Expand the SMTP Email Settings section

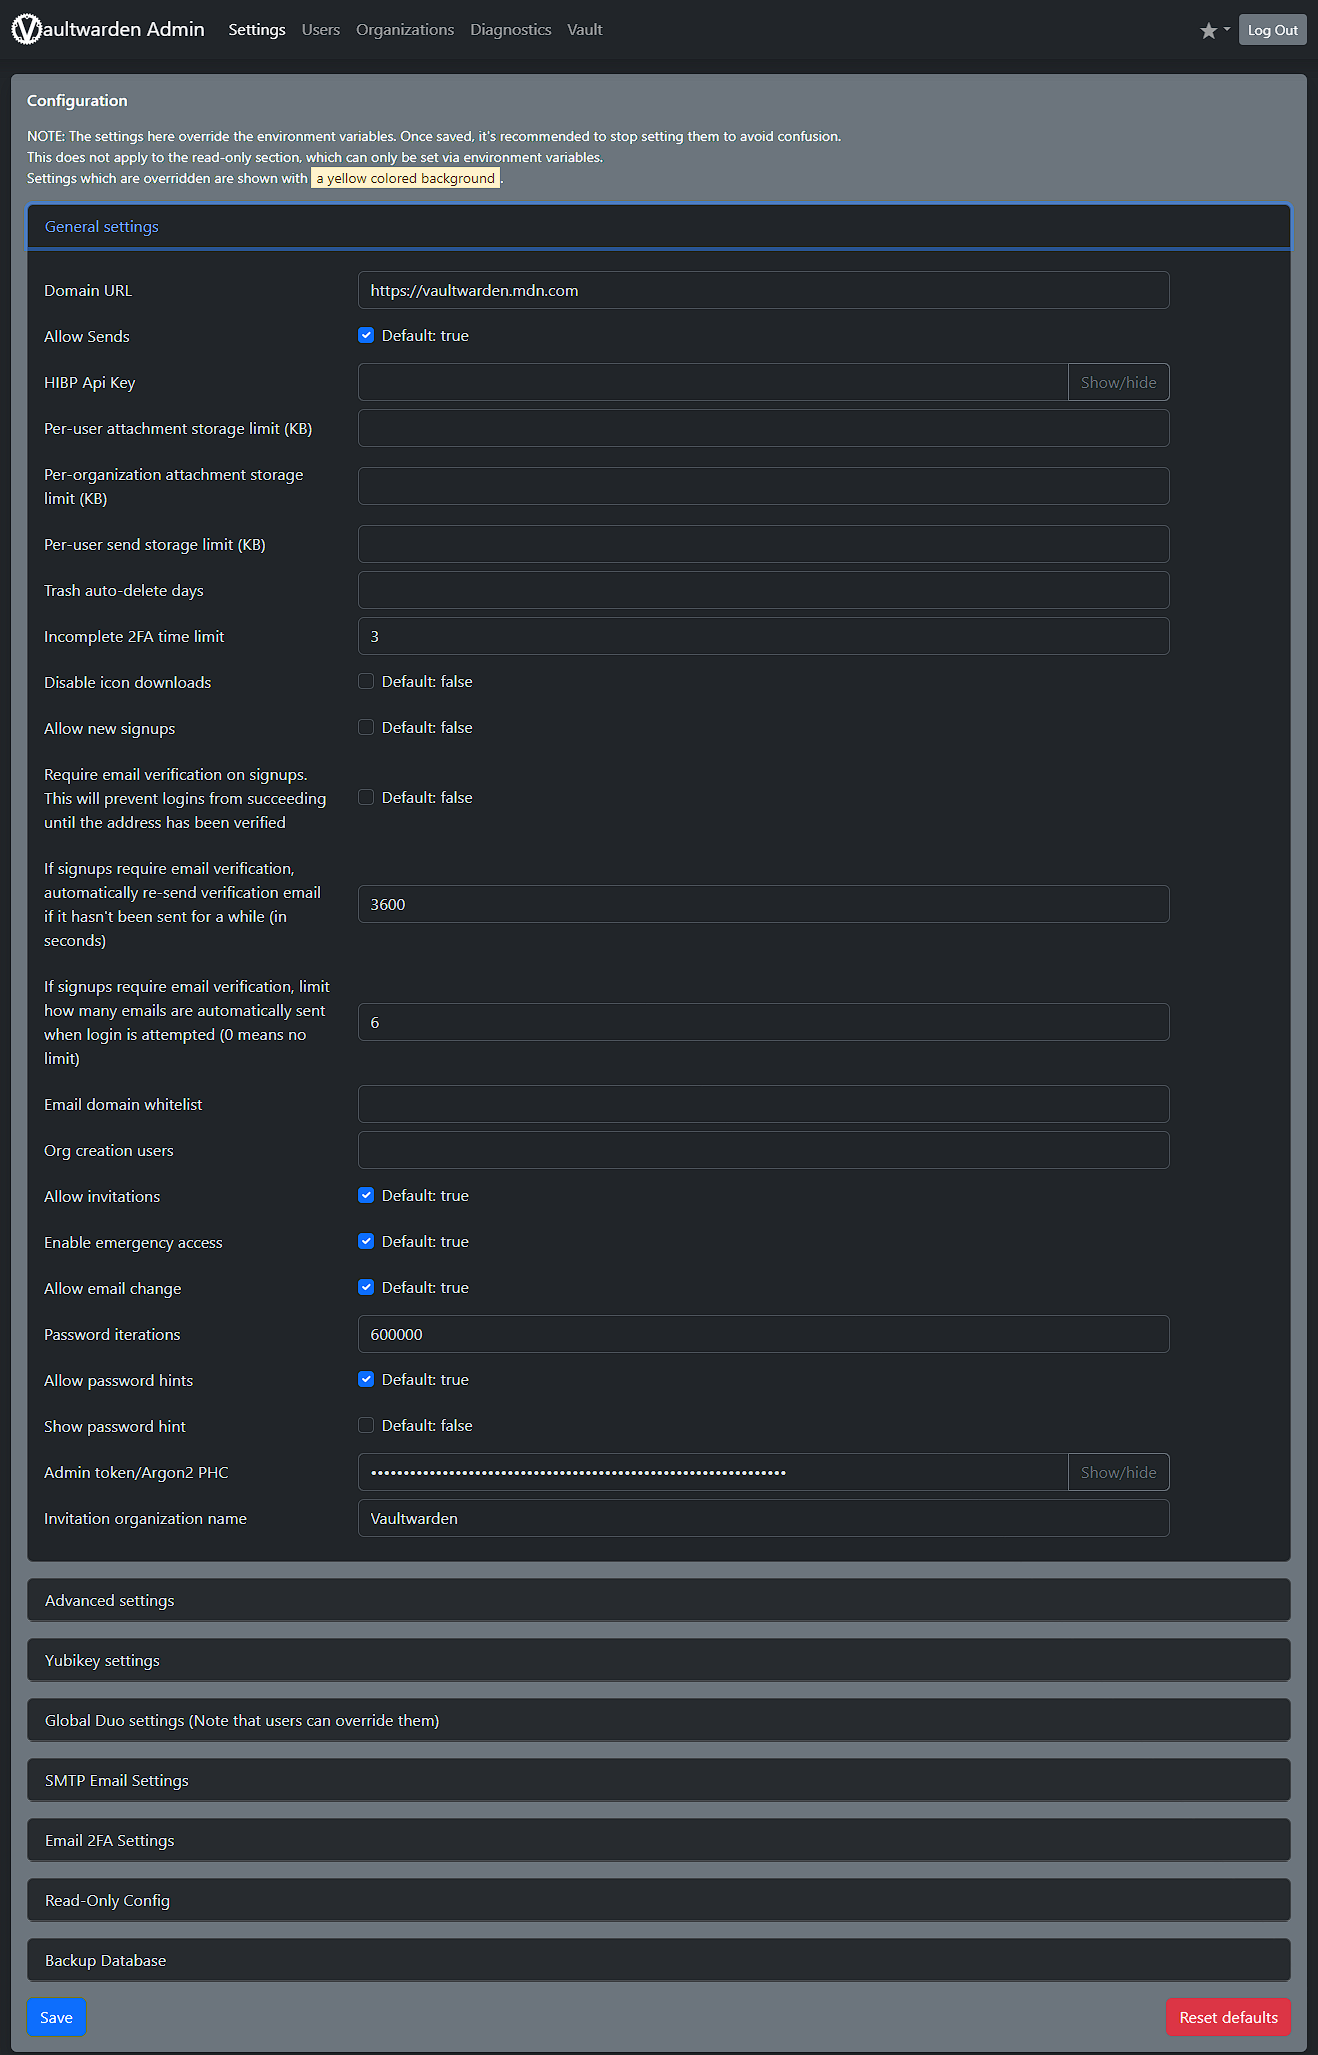pos(117,1781)
